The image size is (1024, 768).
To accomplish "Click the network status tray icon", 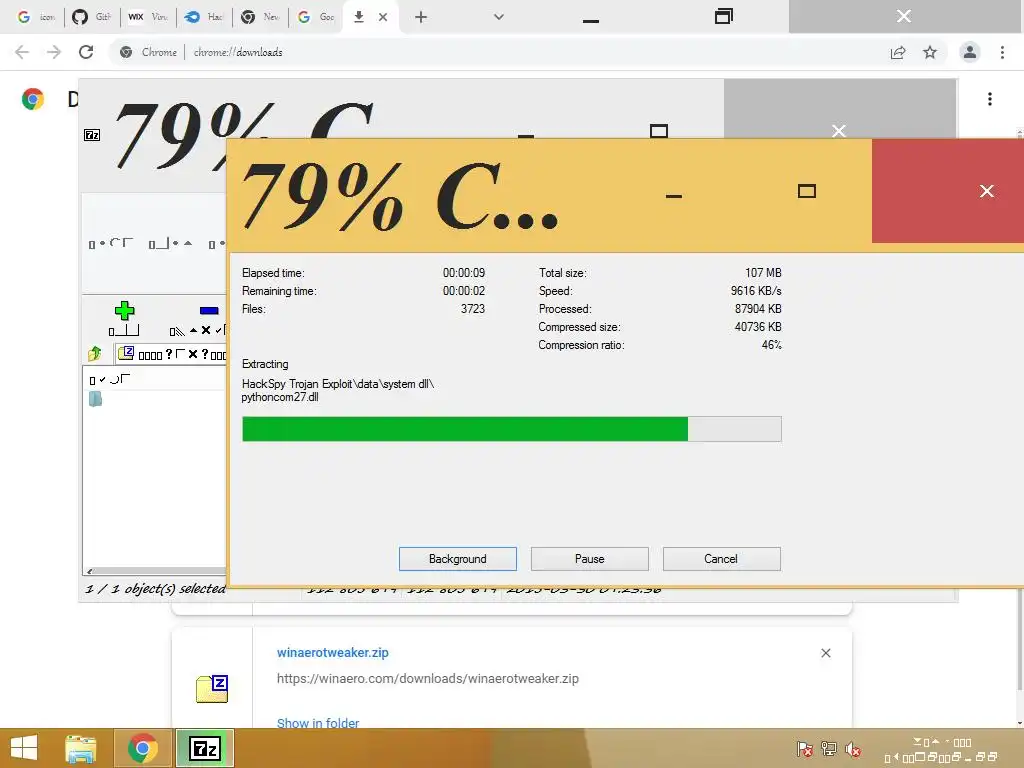I will (x=829, y=749).
